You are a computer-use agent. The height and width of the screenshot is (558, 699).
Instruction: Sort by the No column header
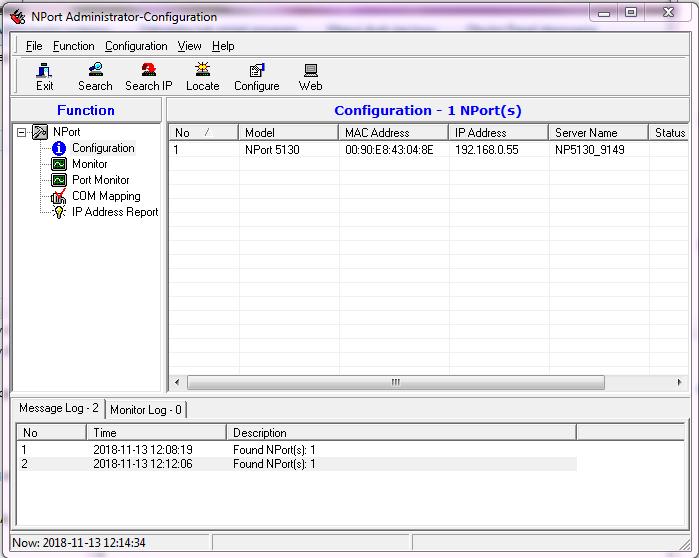pyautogui.click(x=204, y=133)
